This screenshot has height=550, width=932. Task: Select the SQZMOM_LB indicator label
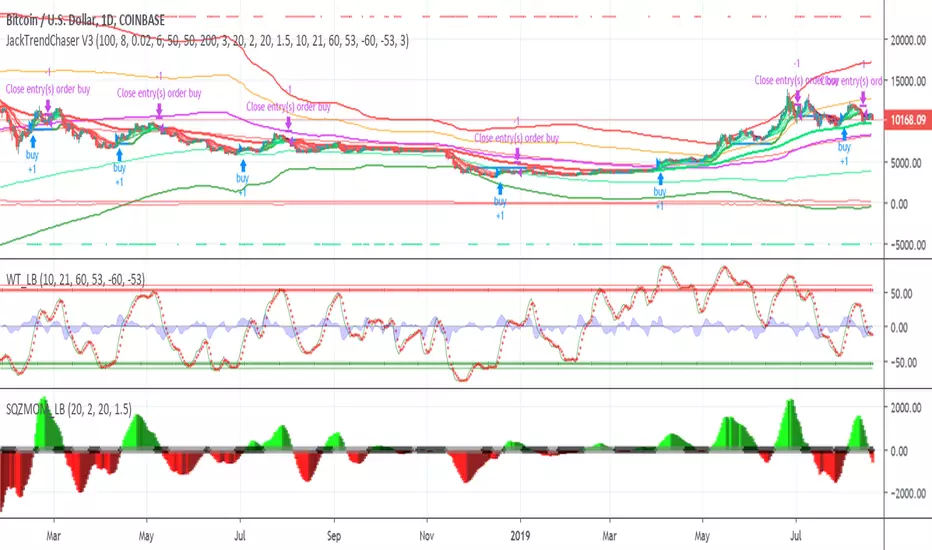point(69,409)
